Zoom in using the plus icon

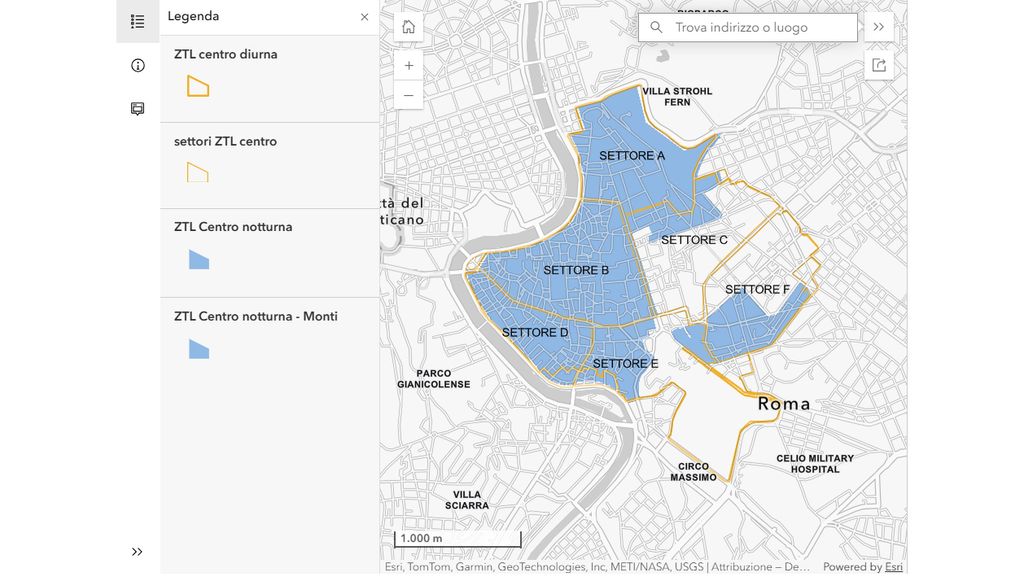408,64
